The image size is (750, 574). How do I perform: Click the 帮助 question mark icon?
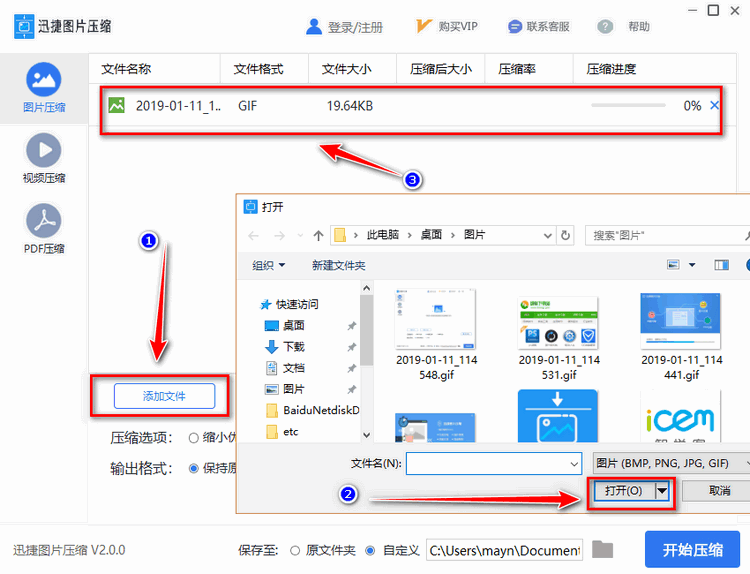click(605, 27)
